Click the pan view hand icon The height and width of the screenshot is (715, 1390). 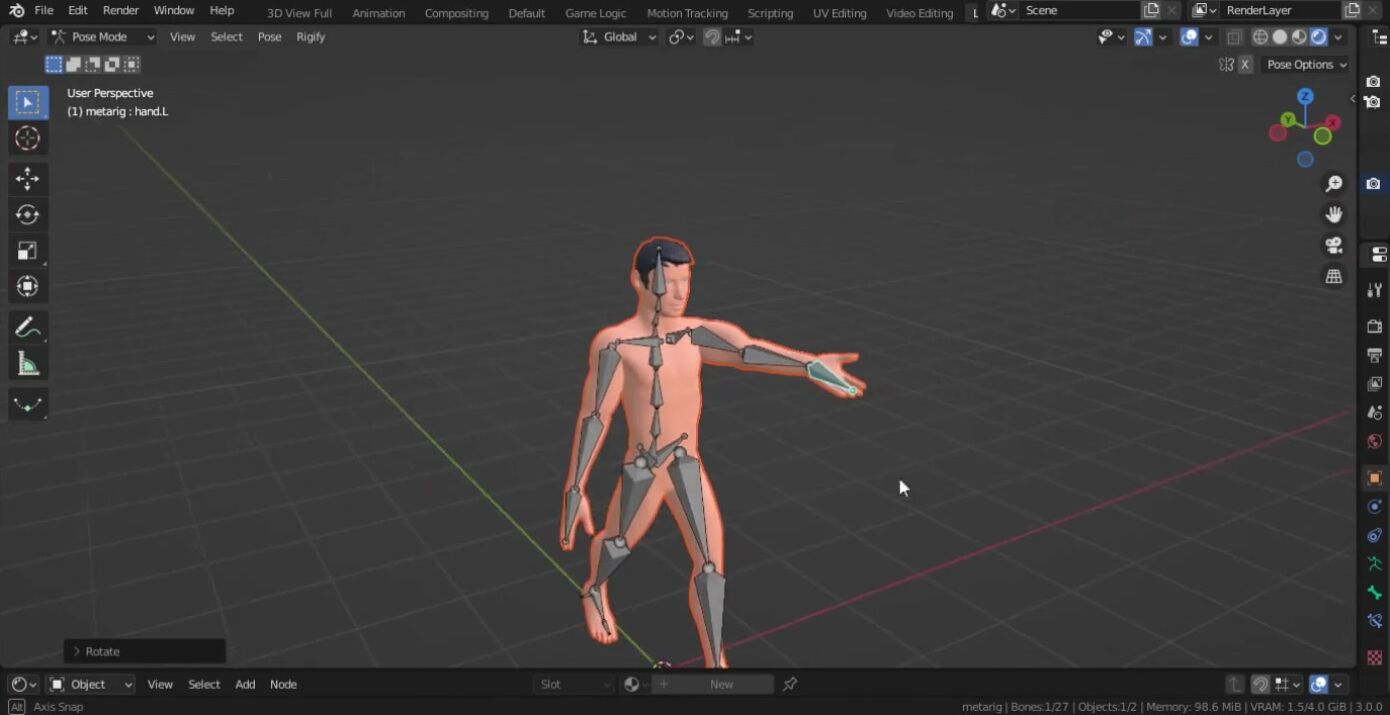(1333, 215)
